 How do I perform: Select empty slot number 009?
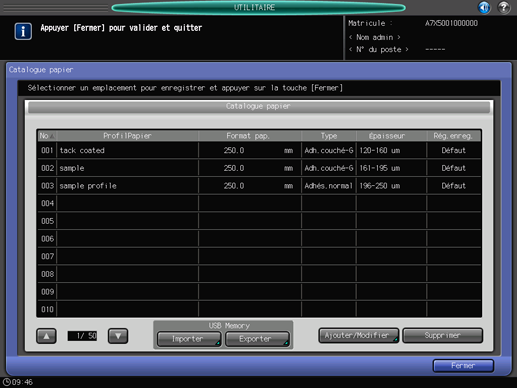point(259,292)
